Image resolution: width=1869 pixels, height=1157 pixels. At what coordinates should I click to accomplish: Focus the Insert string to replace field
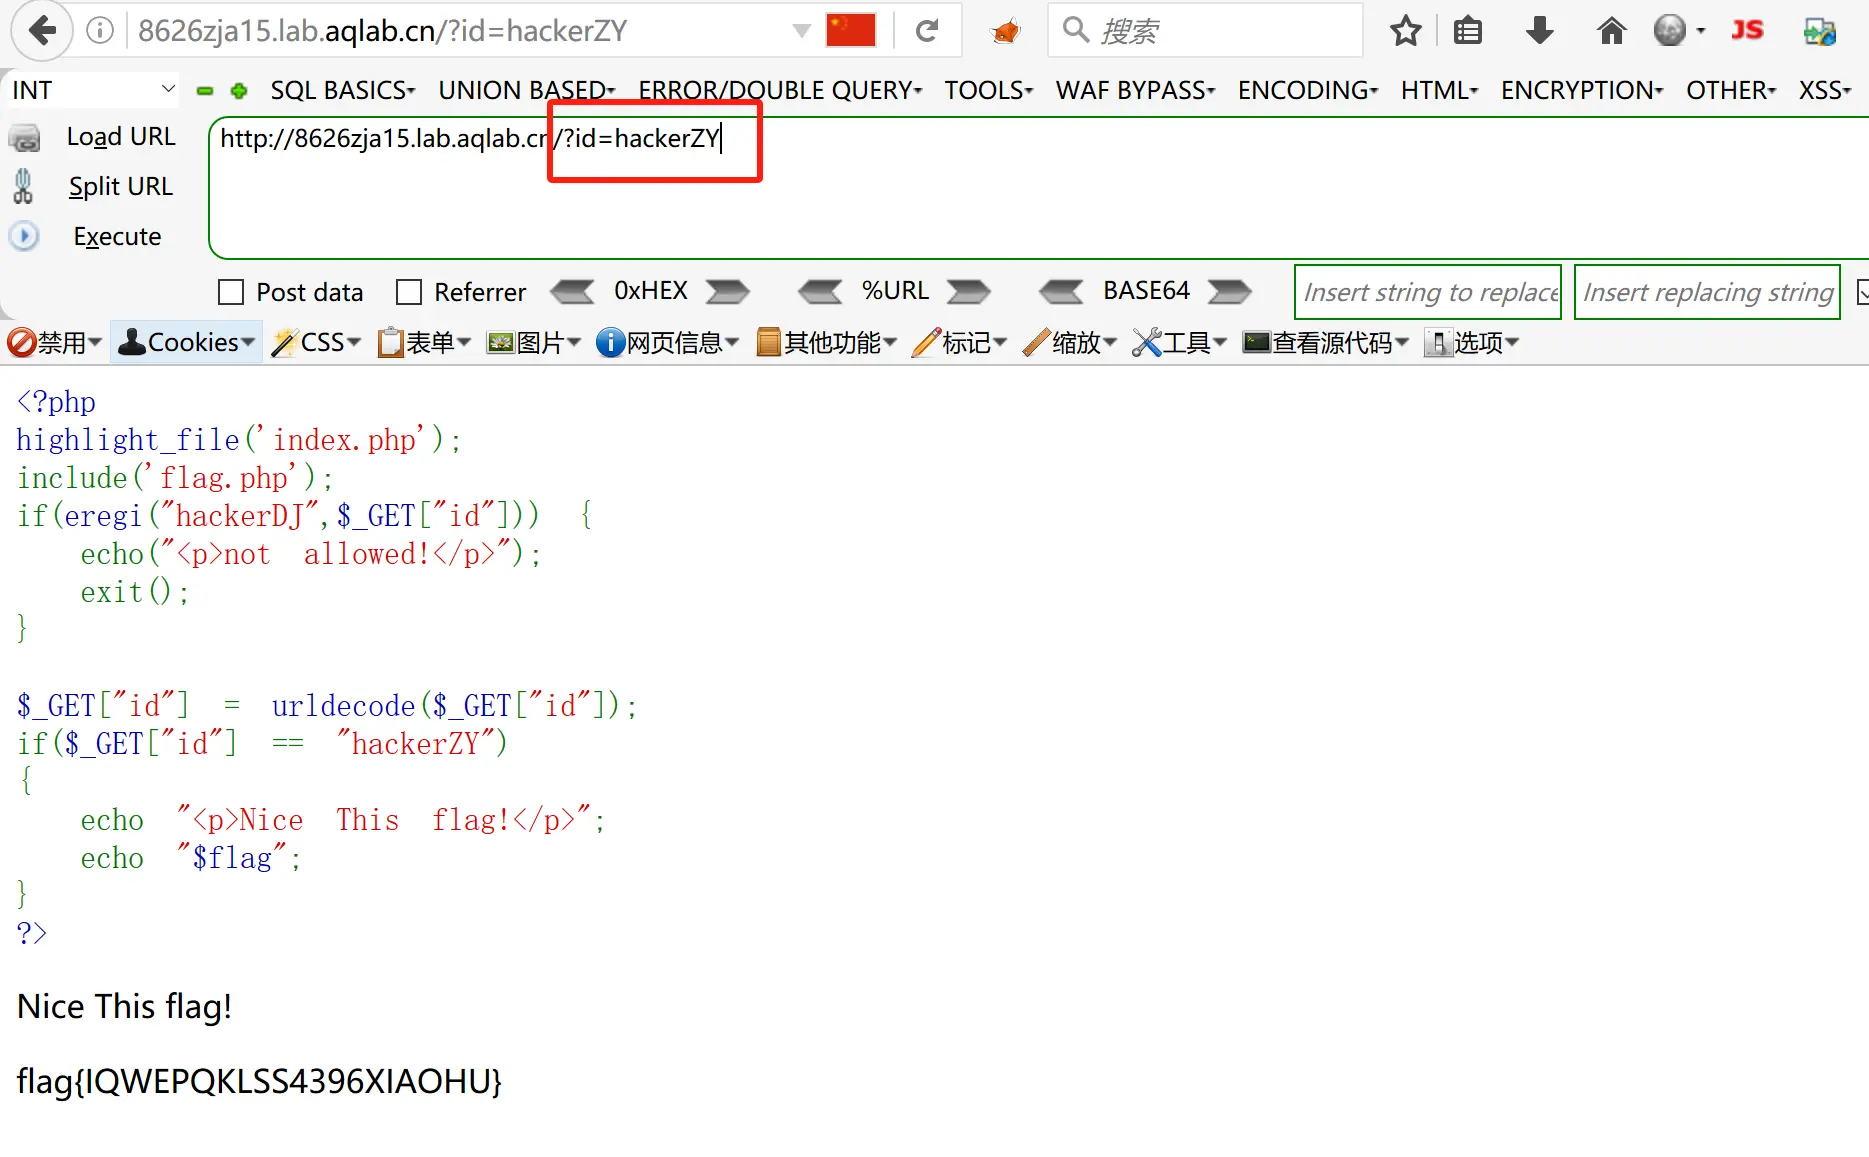pos(1427,292)
